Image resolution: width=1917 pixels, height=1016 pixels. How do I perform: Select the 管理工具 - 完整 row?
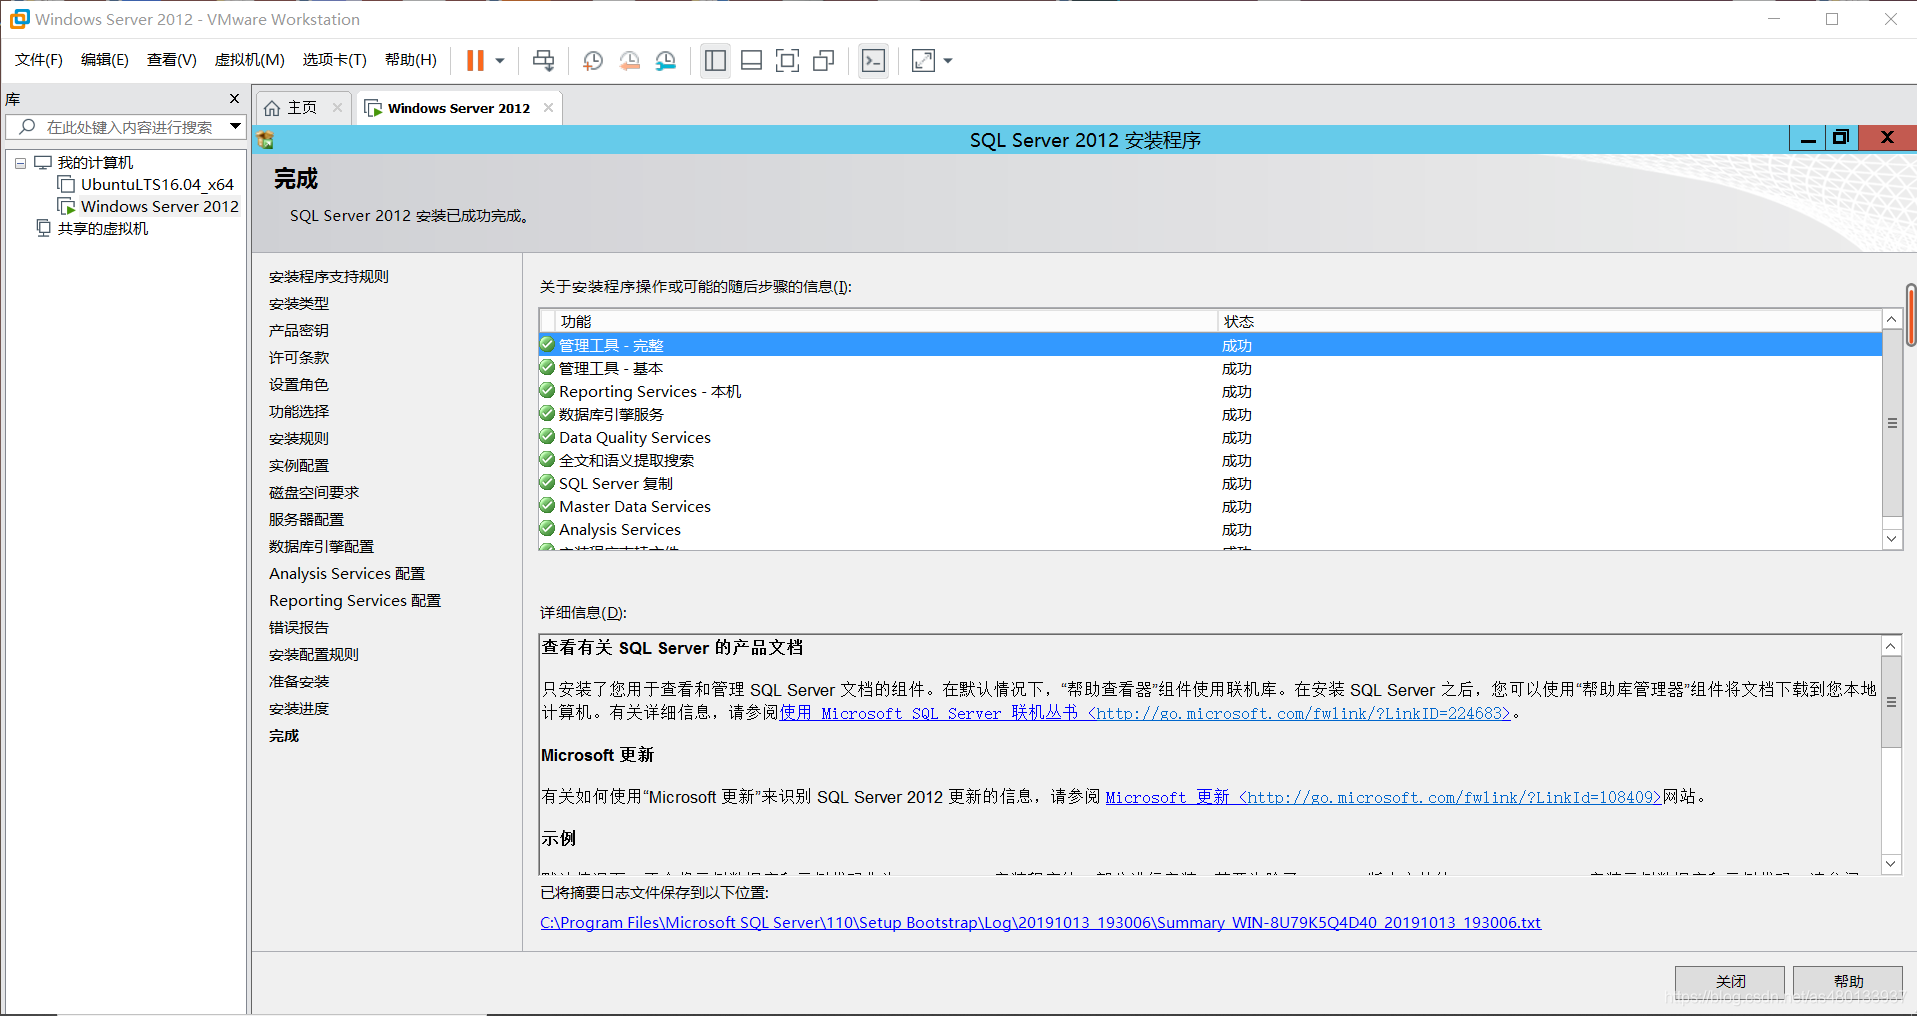point(1210,345)
